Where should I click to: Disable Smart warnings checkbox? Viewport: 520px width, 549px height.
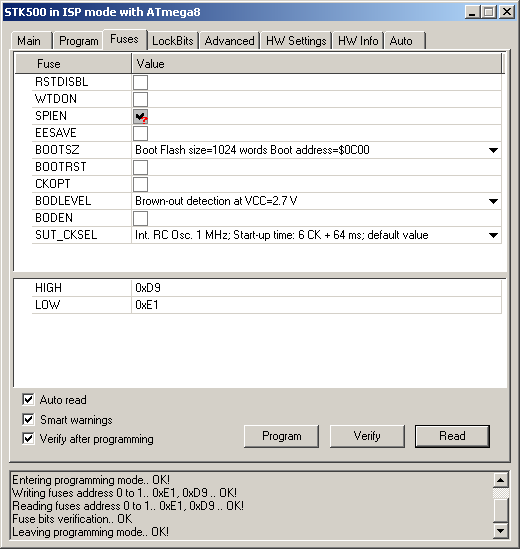(x=28, y=419)
